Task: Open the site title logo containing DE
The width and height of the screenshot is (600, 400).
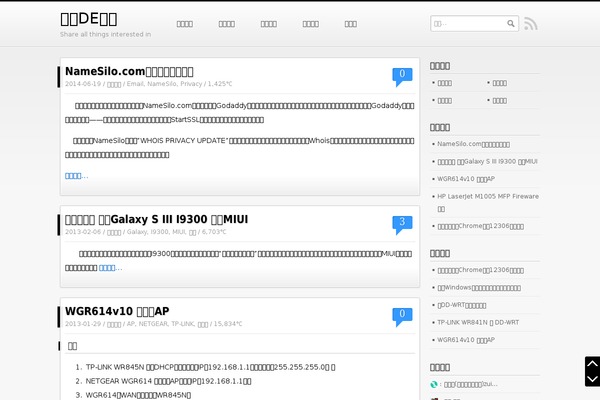Action: tap(89, 19)
